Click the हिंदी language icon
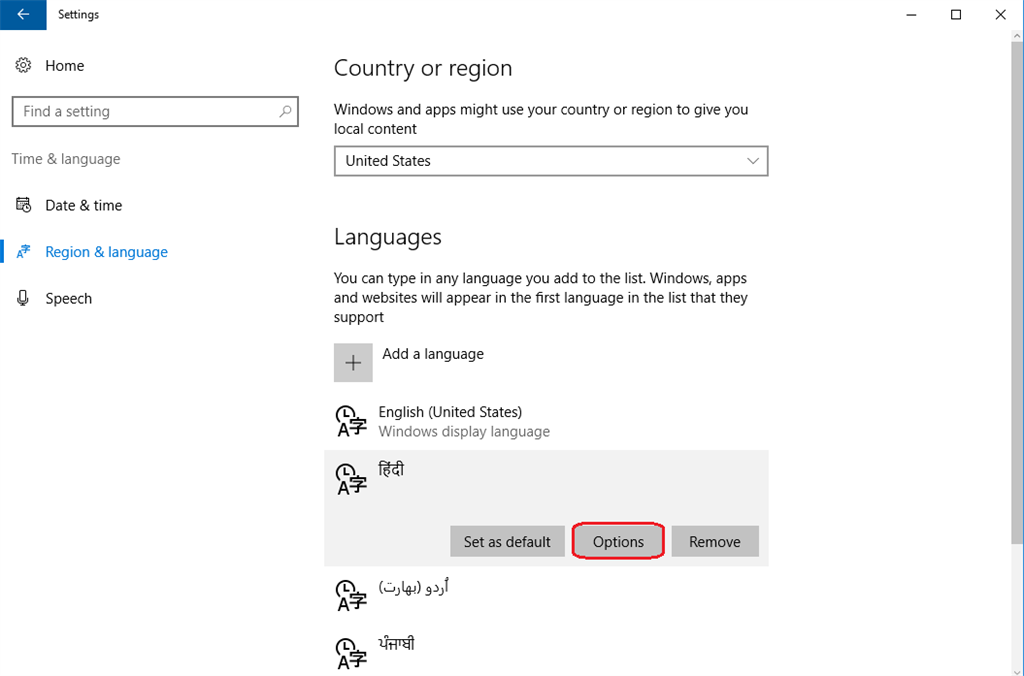The height and width of the screenshot is (676, 1024). pos(351,479)
